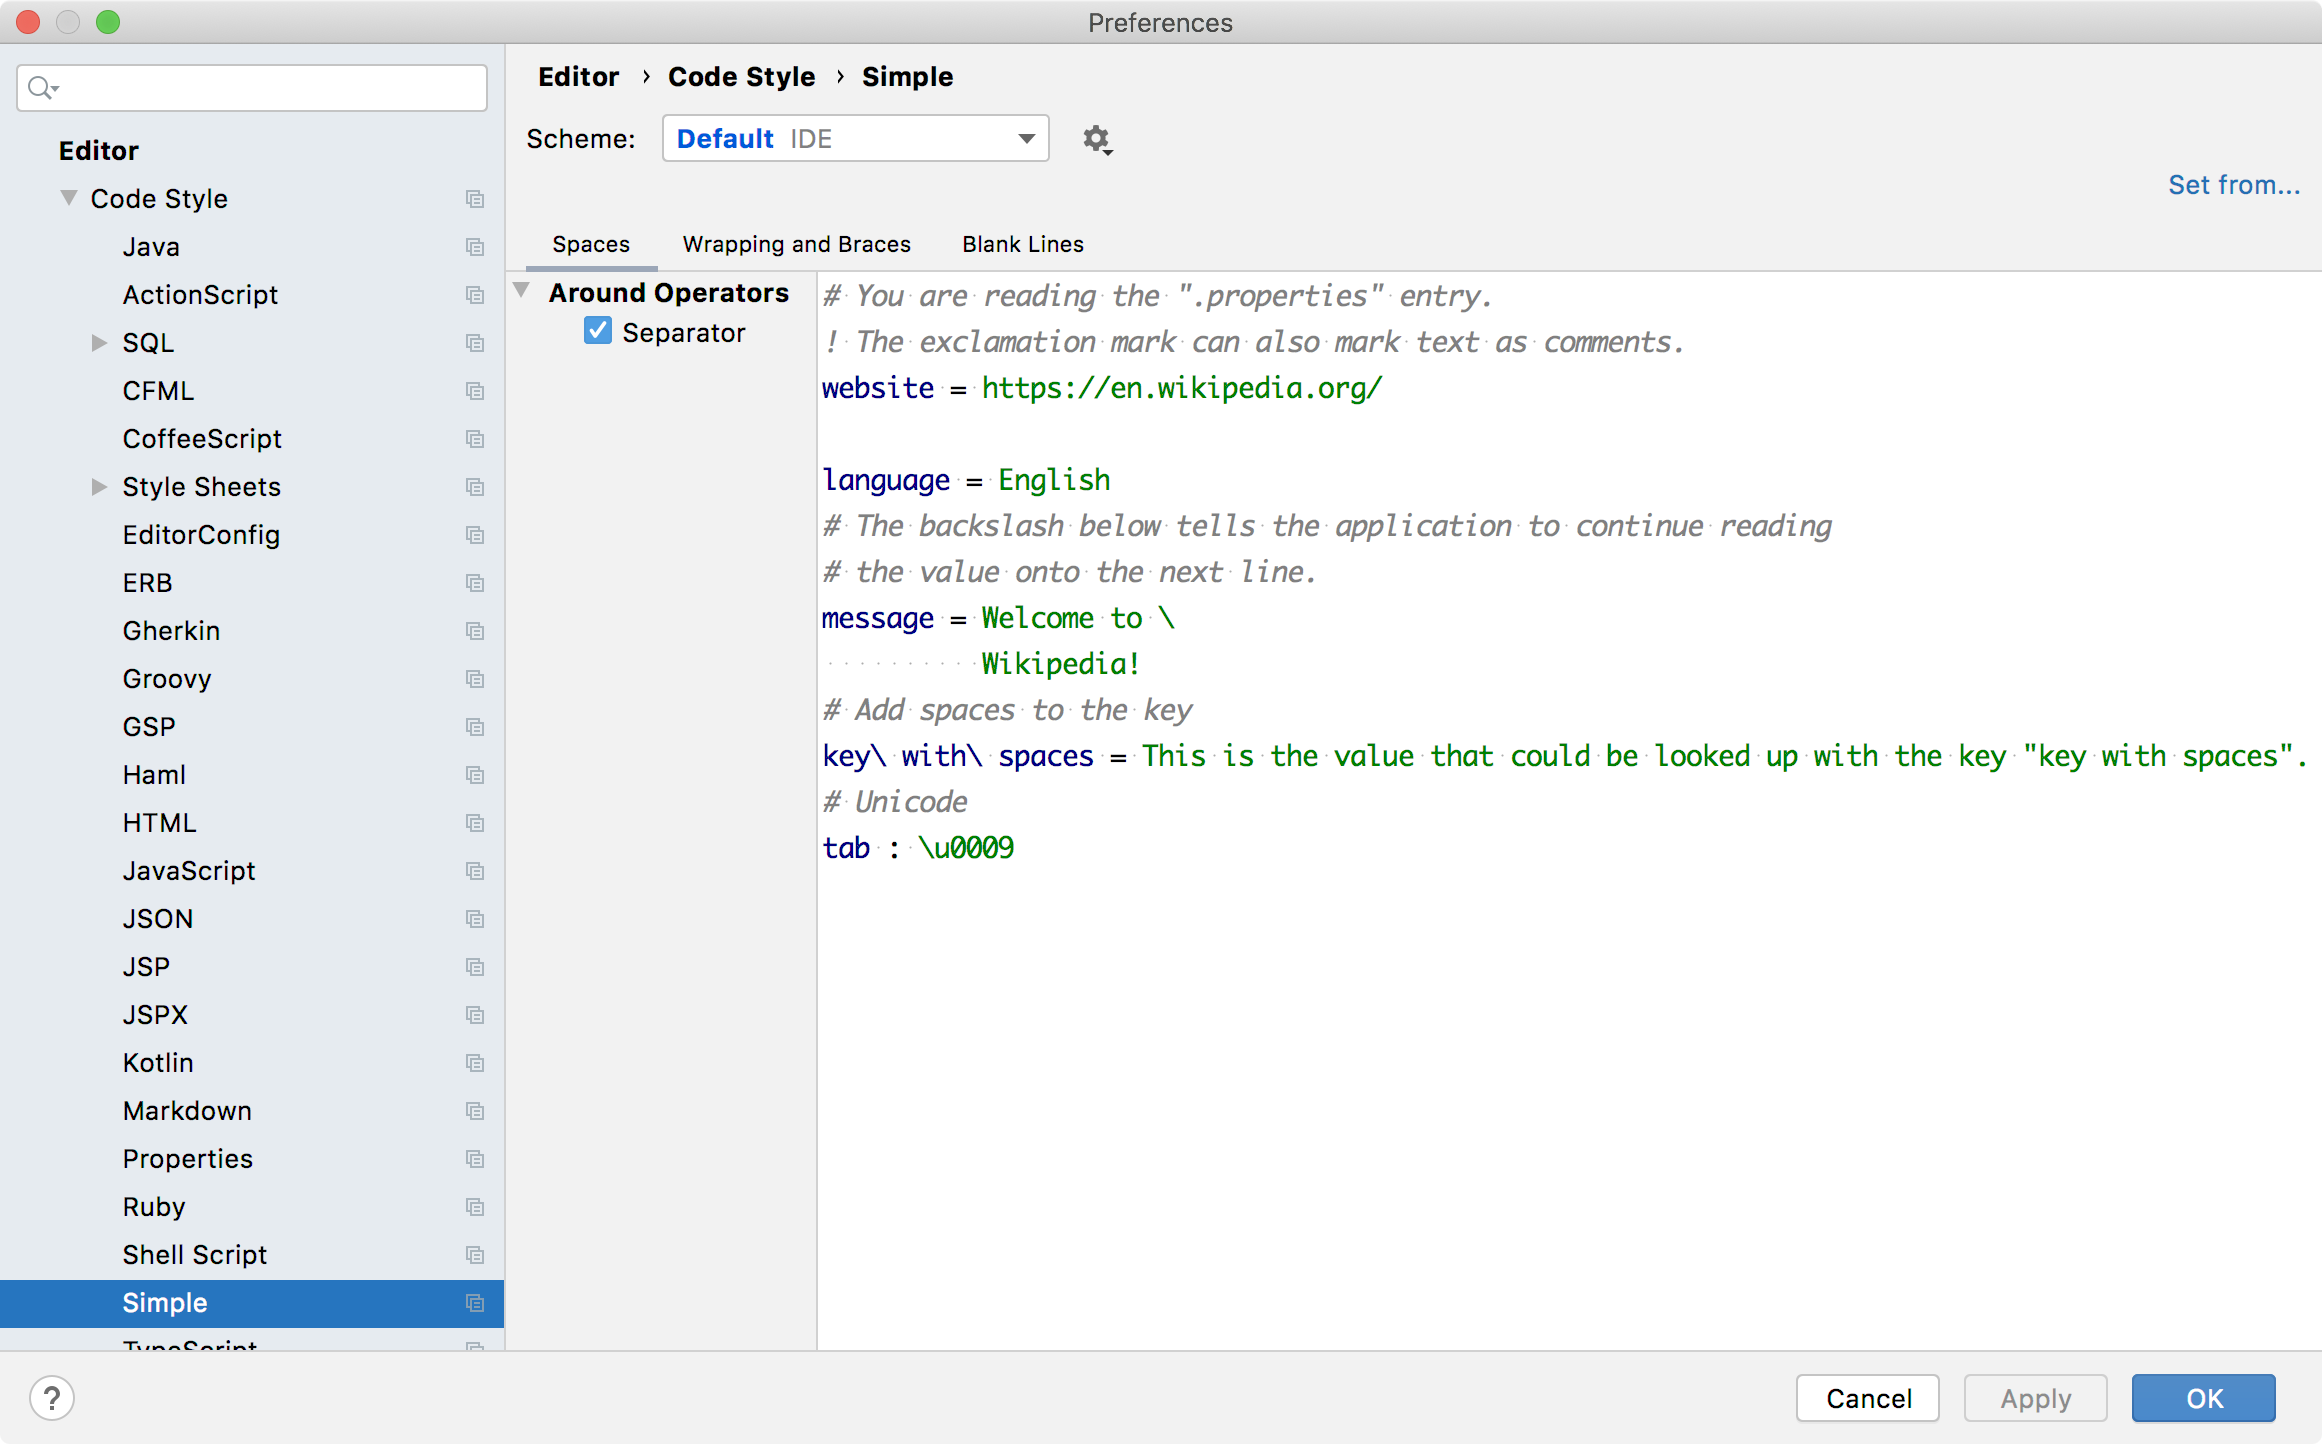Click the search magnifier icon
This screenshot has width=2322, height=1444.
42,88
